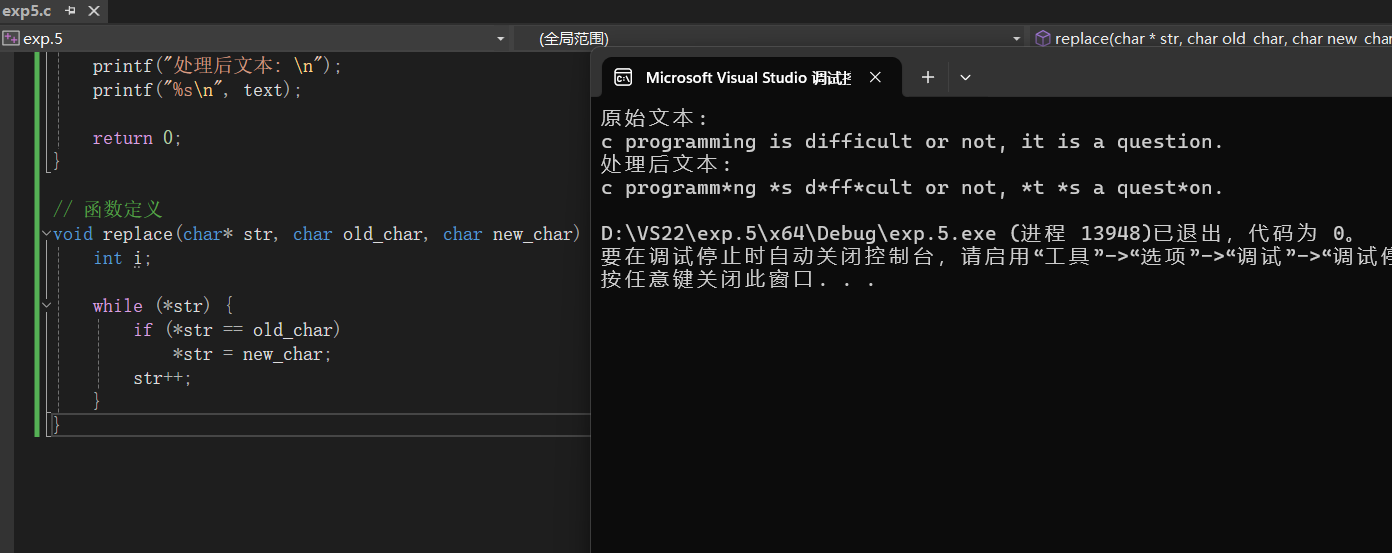Click the comment '// 函数定义'

coord(107,210)
